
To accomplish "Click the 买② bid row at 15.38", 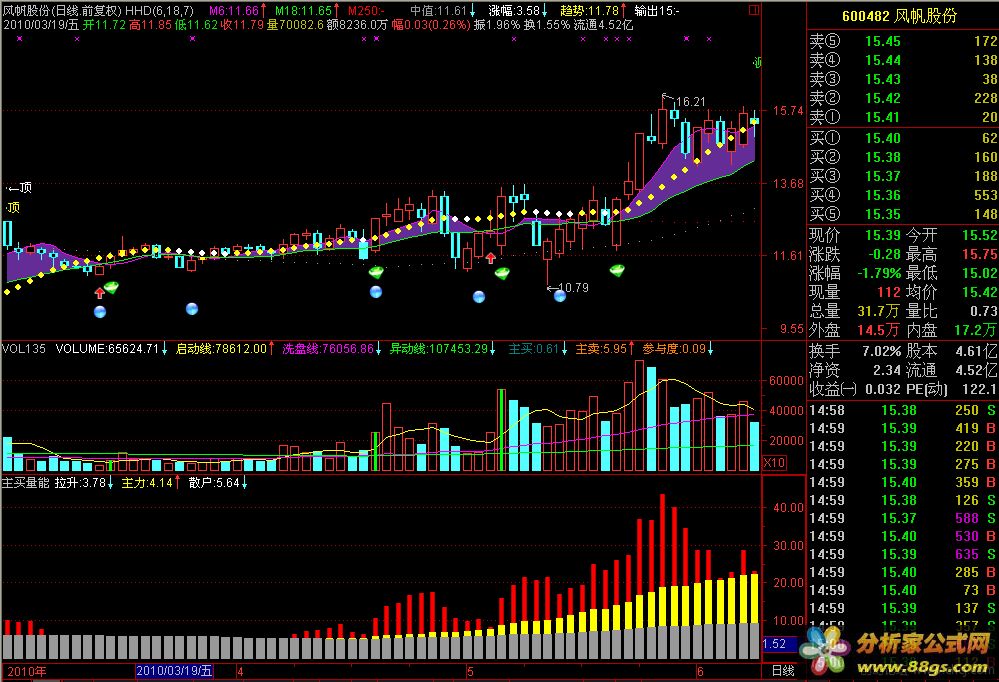I will pyautogui.click(x=903, y=157).
